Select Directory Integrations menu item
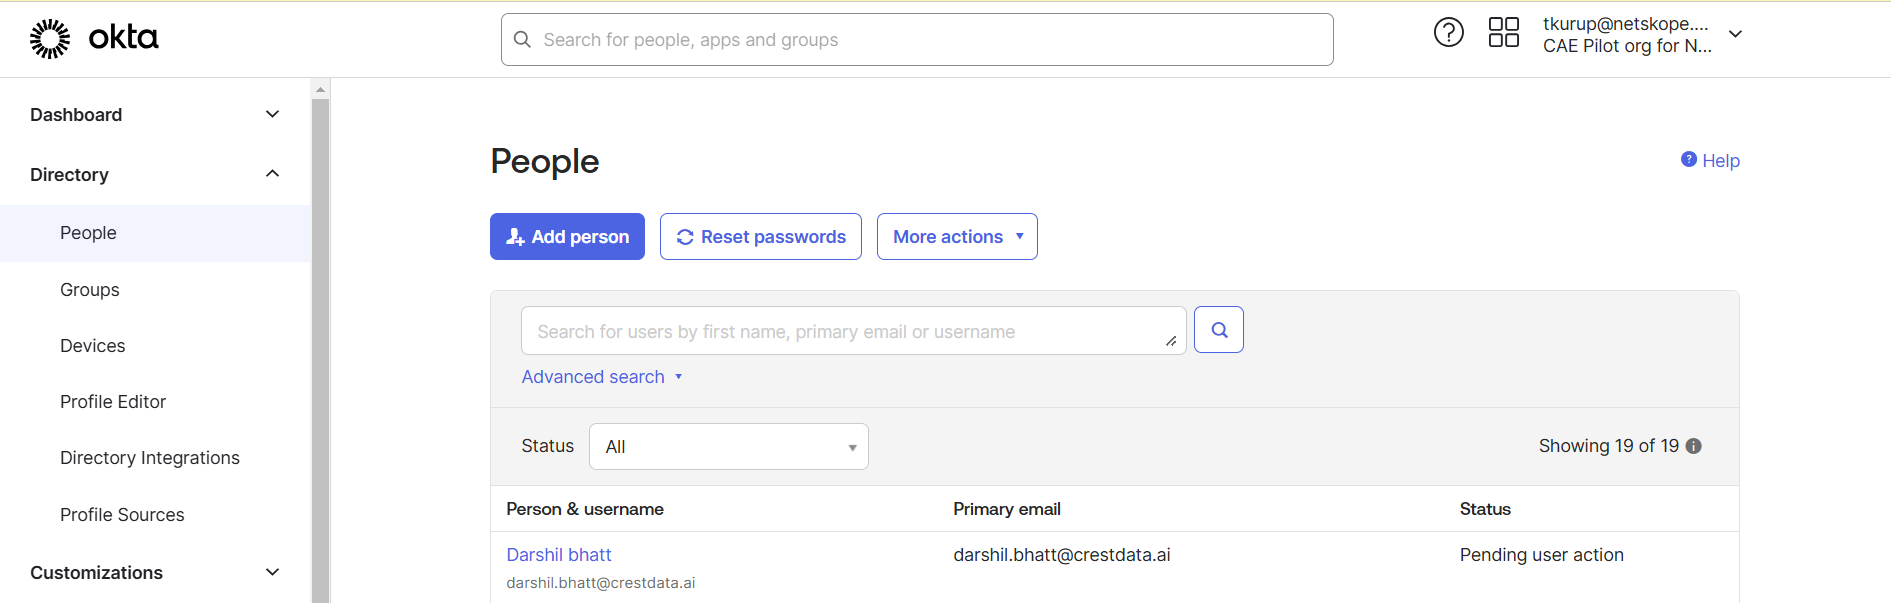This screenshot has height=603, width=1891. [150, 458]
